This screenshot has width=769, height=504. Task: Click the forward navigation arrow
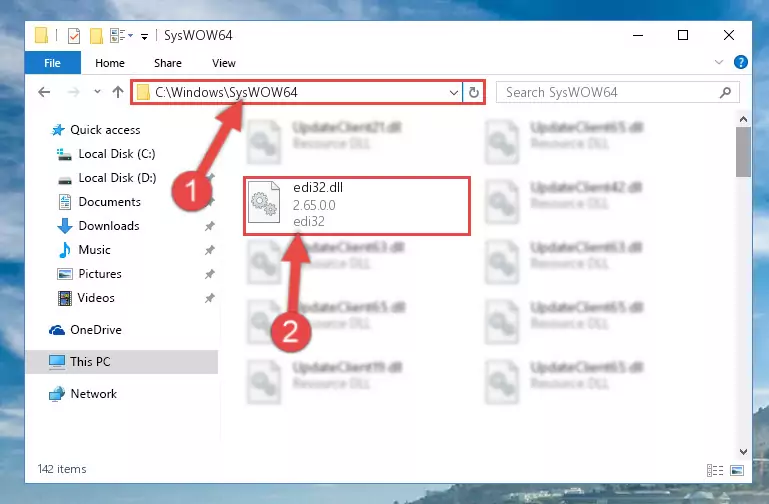74,92
